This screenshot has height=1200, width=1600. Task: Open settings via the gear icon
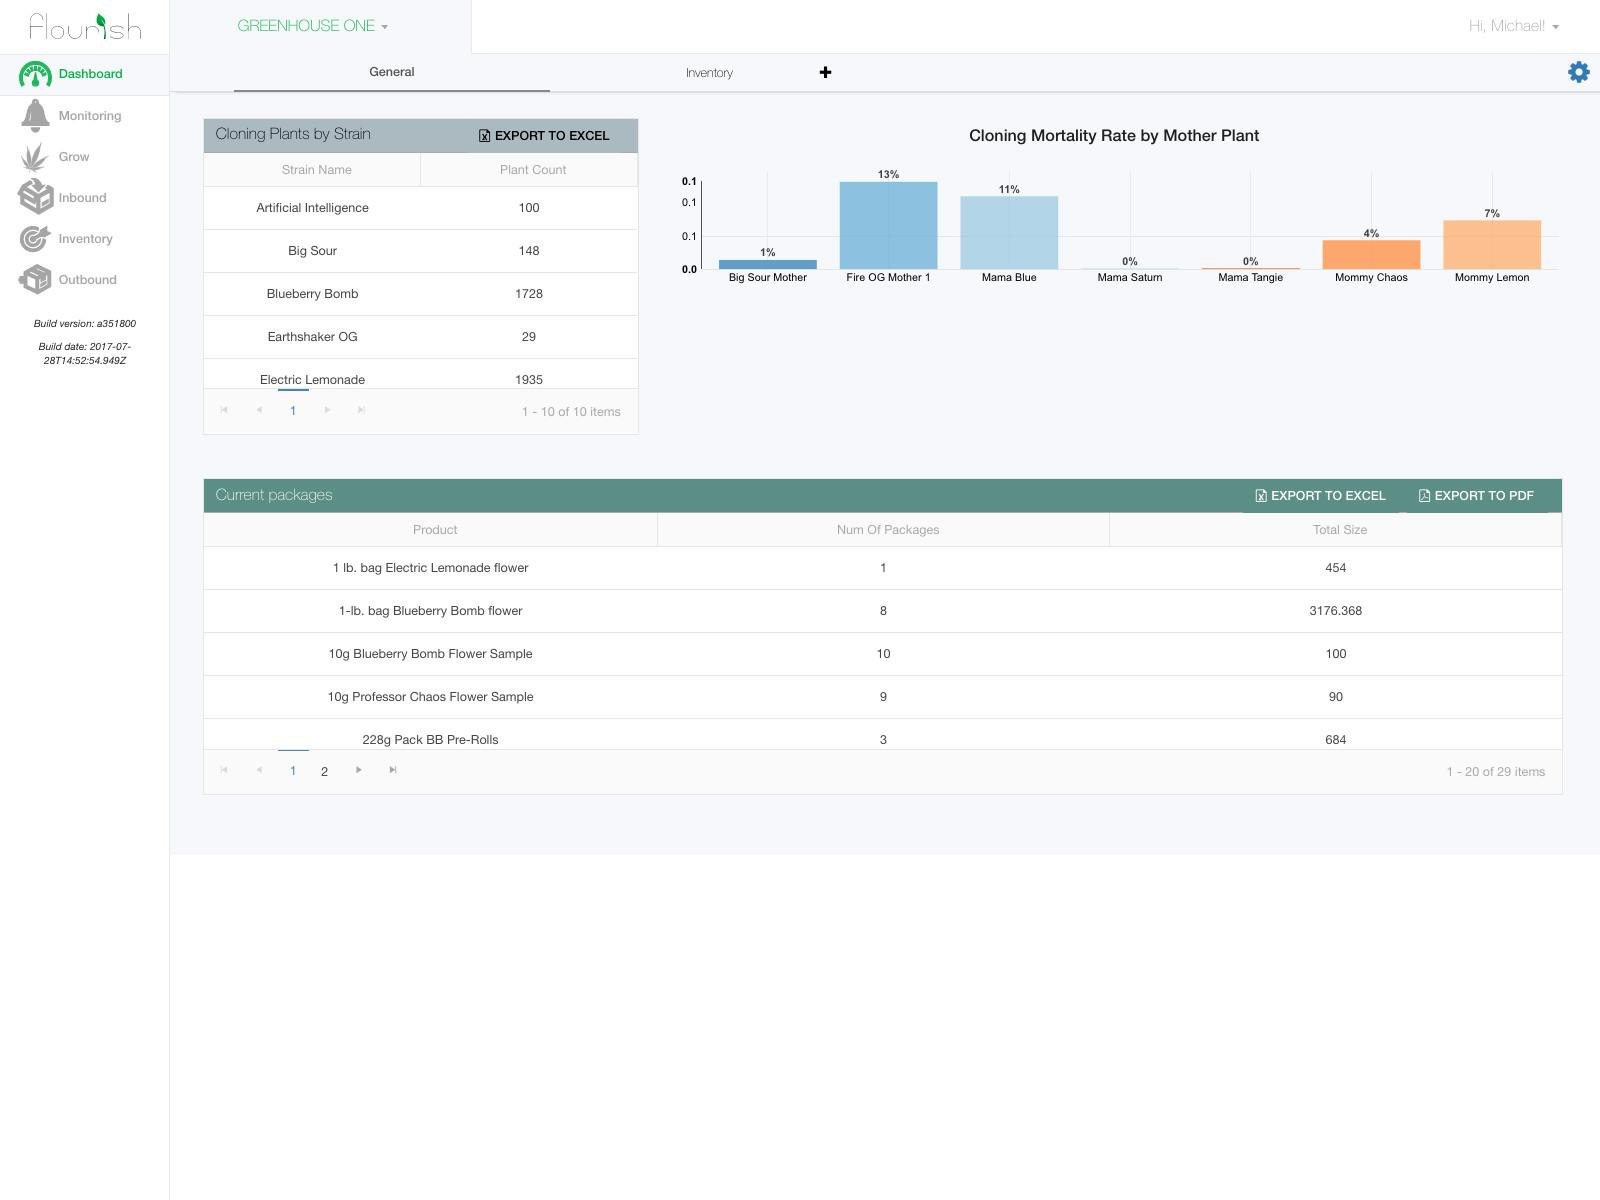click(x=1578, y=72)
